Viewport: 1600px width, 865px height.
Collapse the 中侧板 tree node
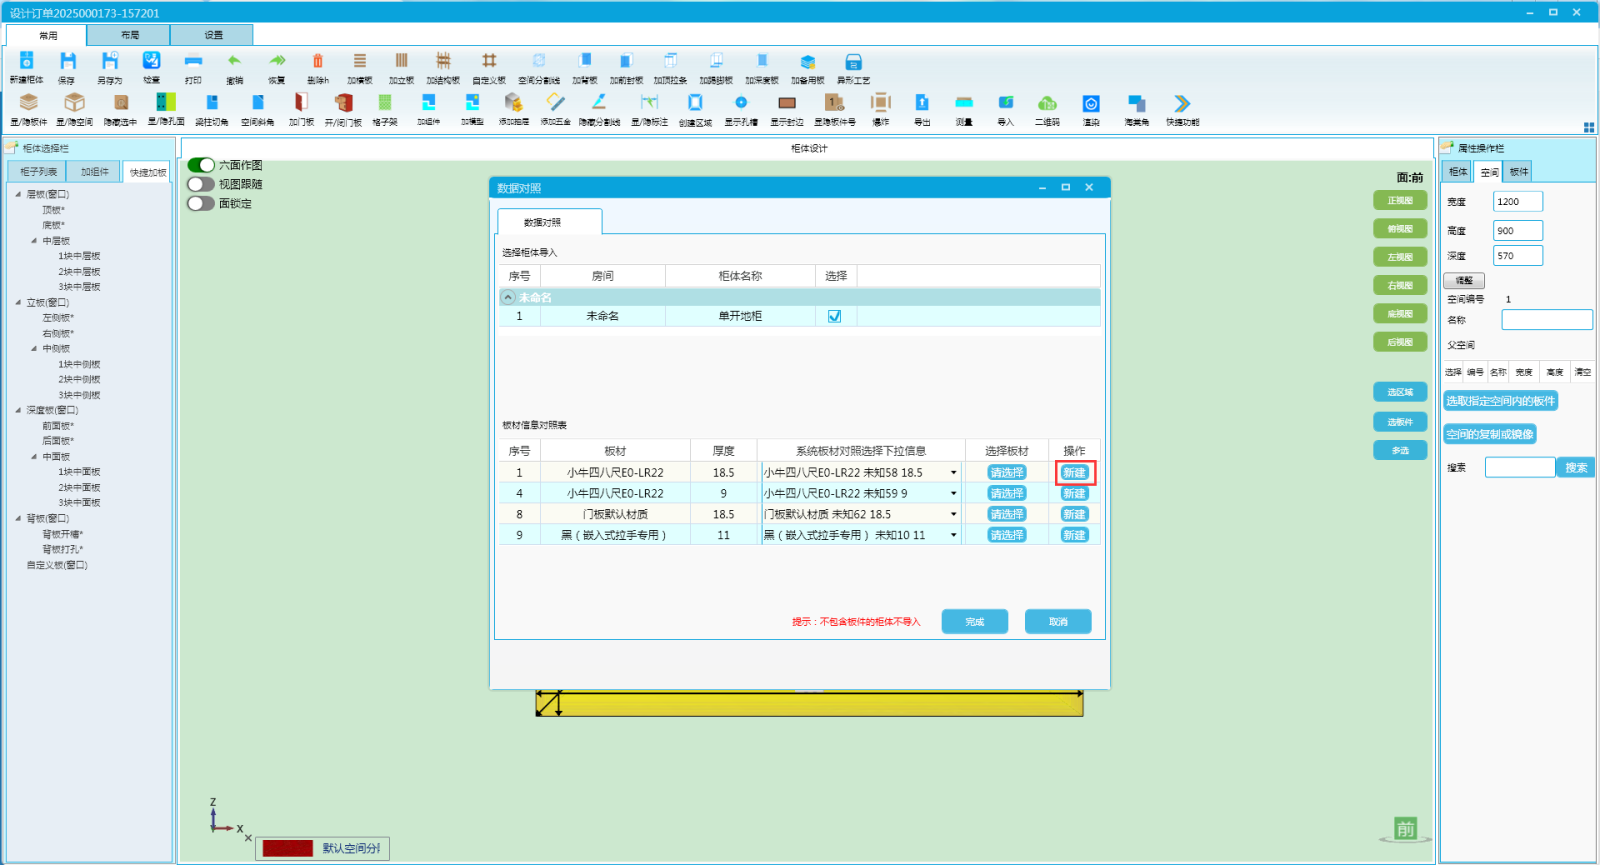34,349
